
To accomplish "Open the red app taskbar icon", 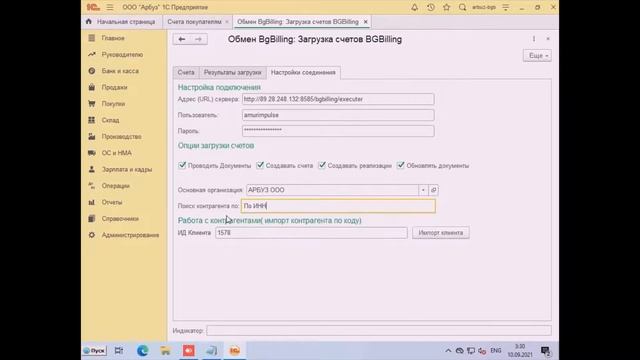I will coord(189,351).
